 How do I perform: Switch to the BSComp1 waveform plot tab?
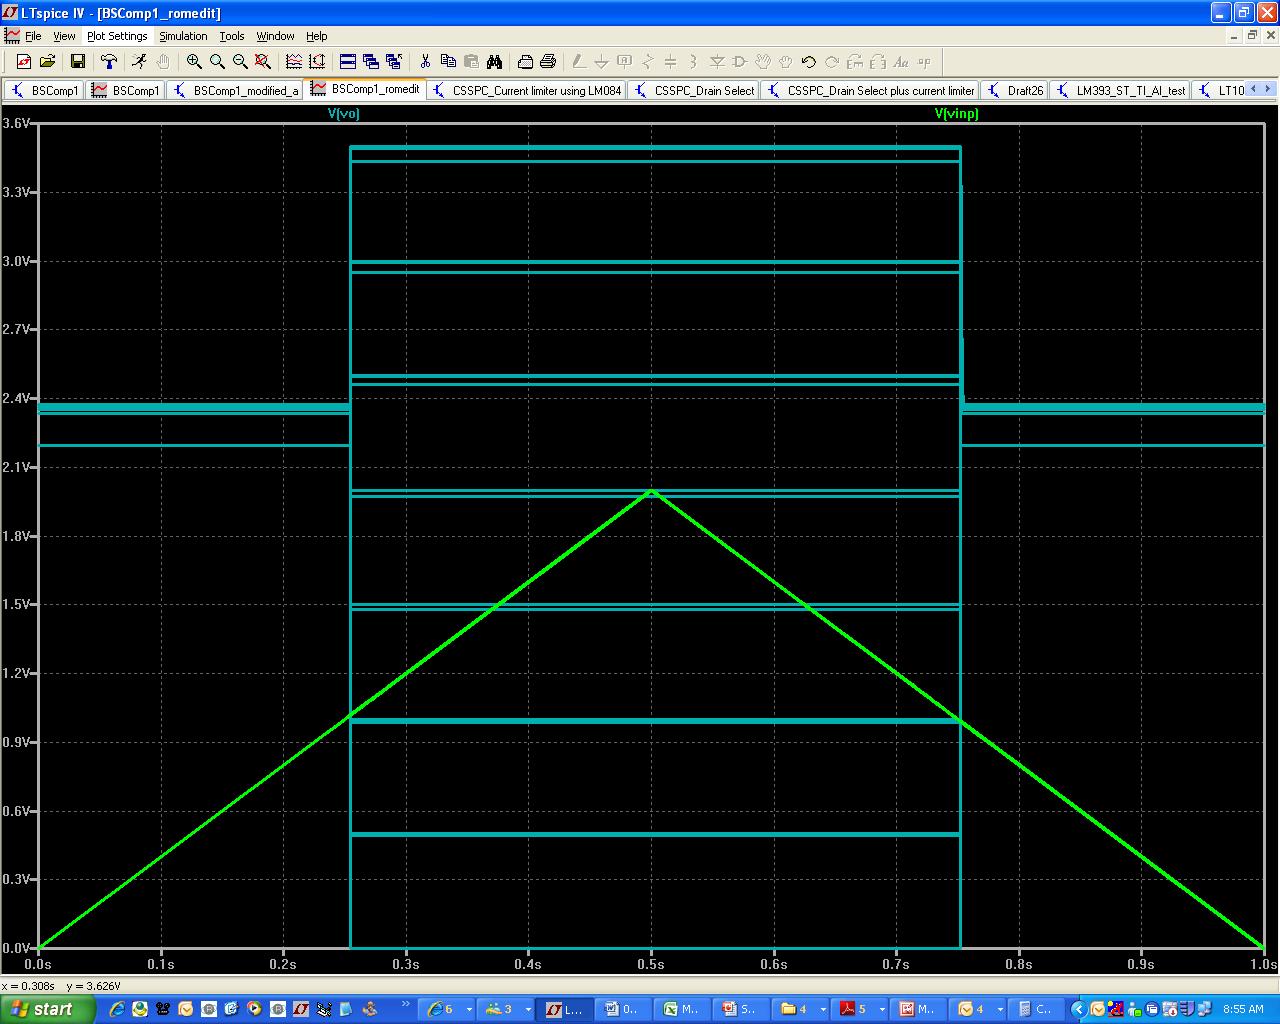point(125,90)
